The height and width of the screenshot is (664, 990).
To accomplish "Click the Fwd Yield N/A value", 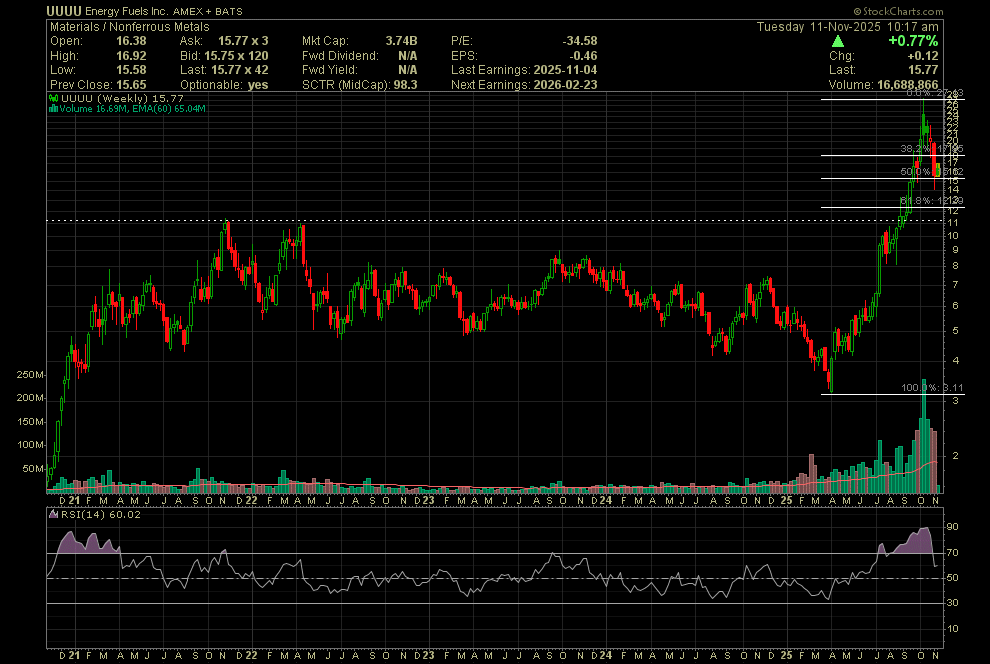I will coord(407,70).
